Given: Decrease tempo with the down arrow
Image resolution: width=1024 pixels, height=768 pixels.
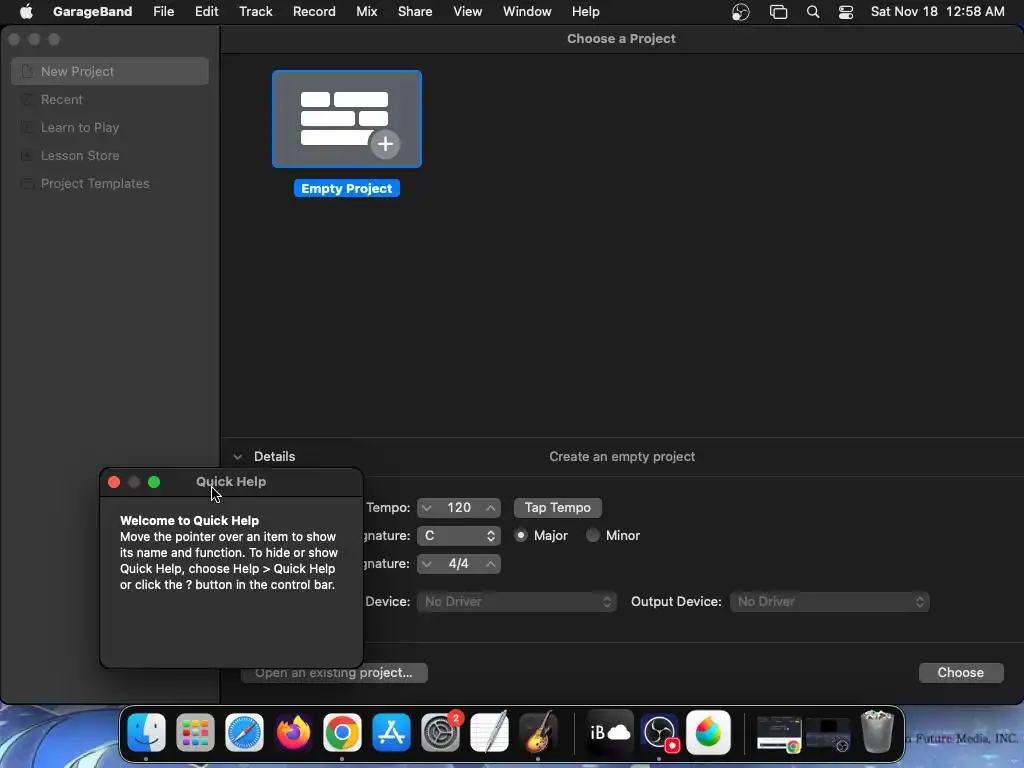Looking at the screenshot, I should coord(426,508).
